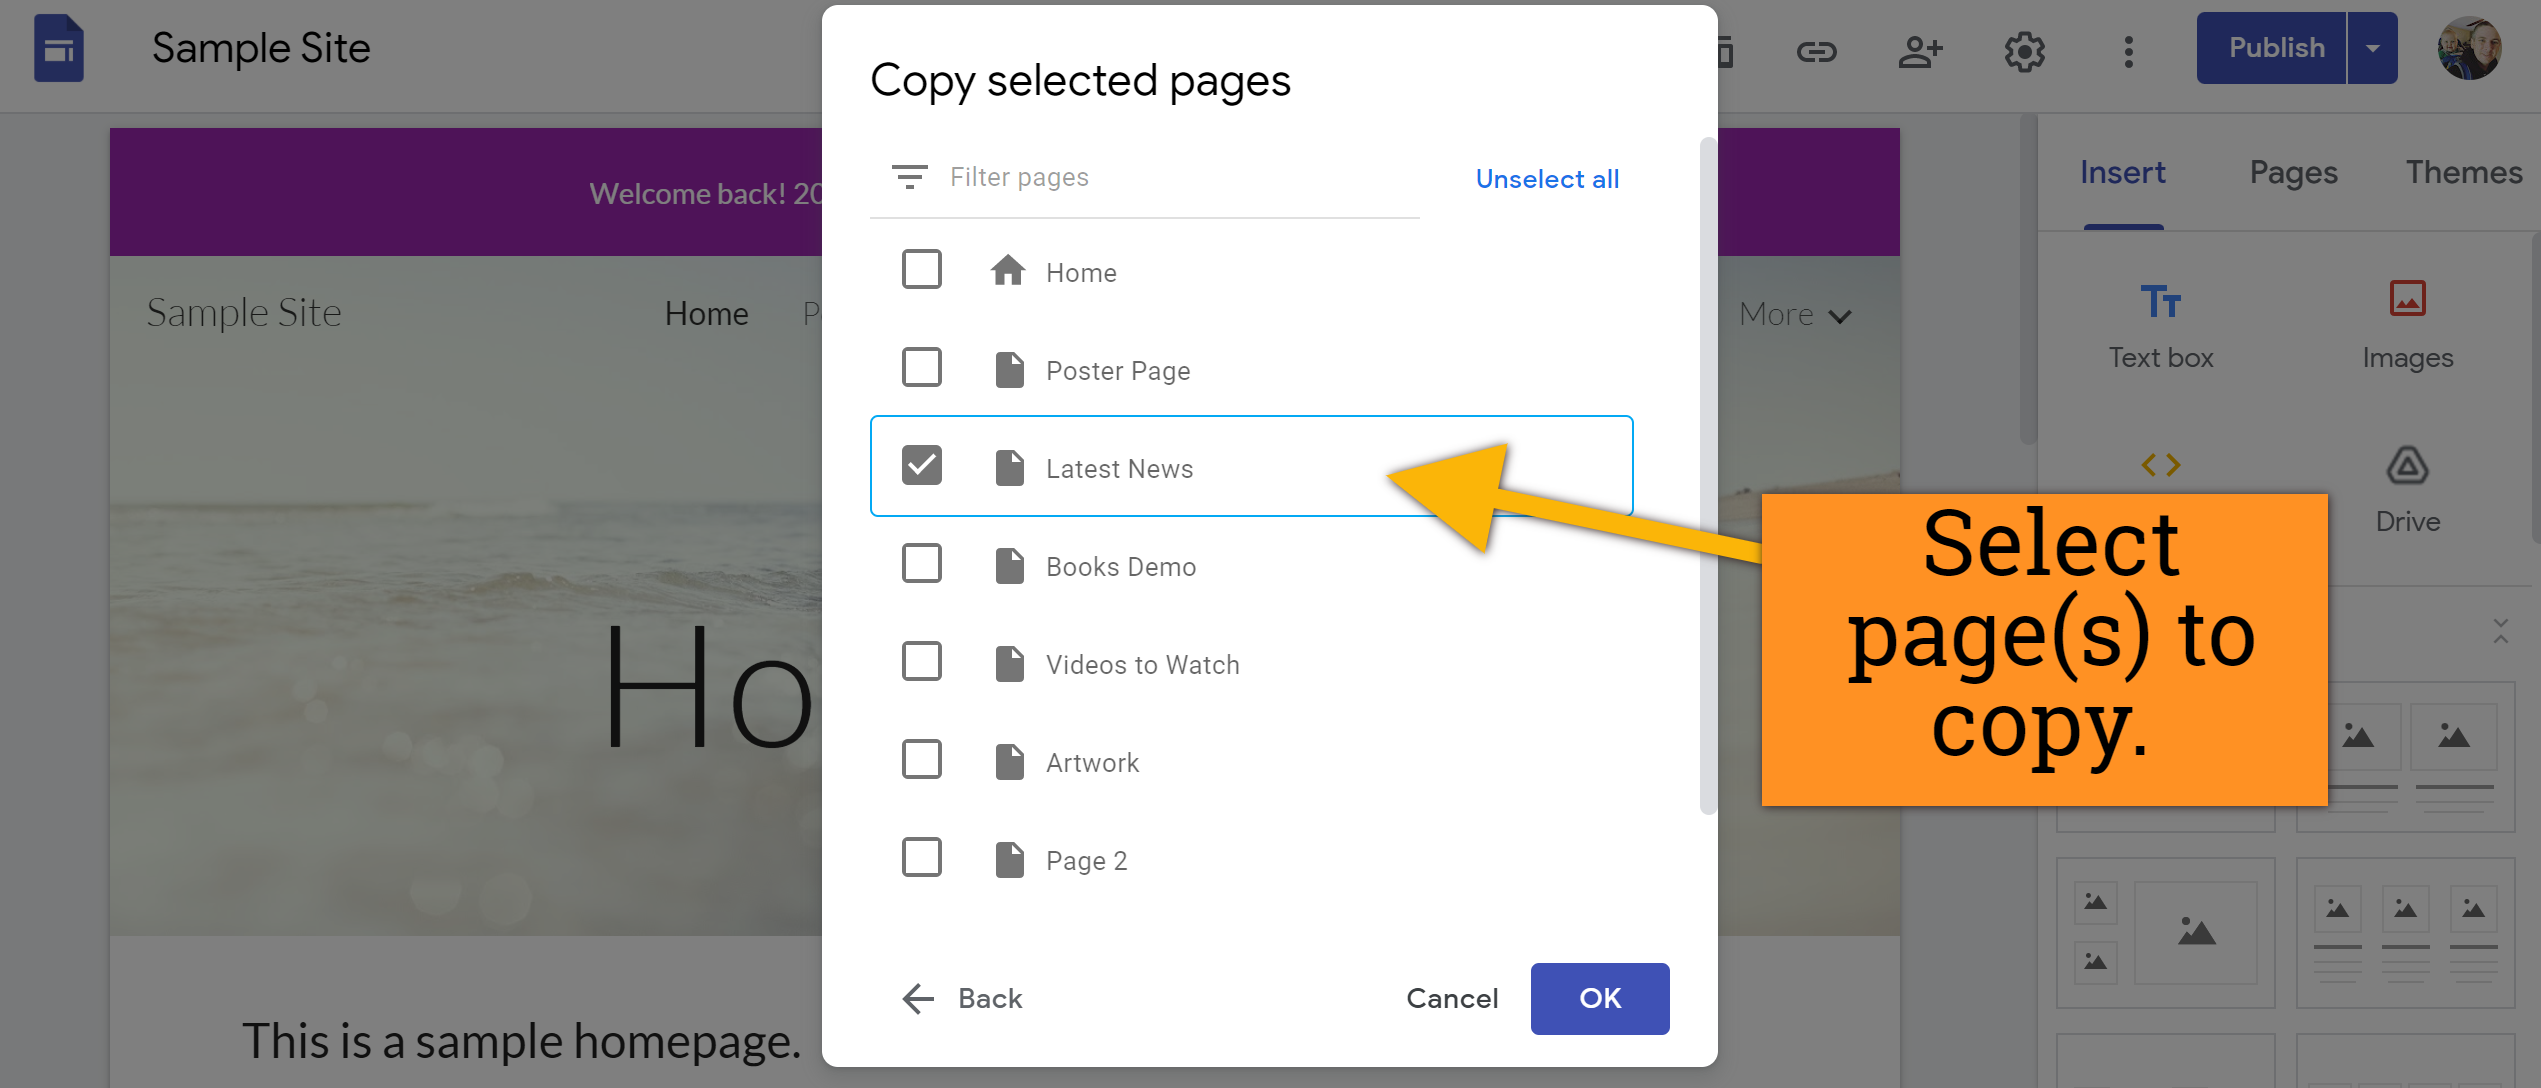Screen dimensions: 2541x1088
Task: Click the copy link icon
Action: click(1816, 51)
